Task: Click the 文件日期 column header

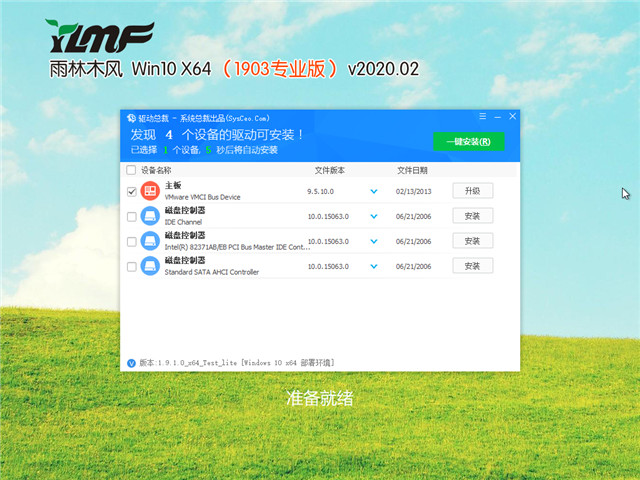Action: pos(412,170)
